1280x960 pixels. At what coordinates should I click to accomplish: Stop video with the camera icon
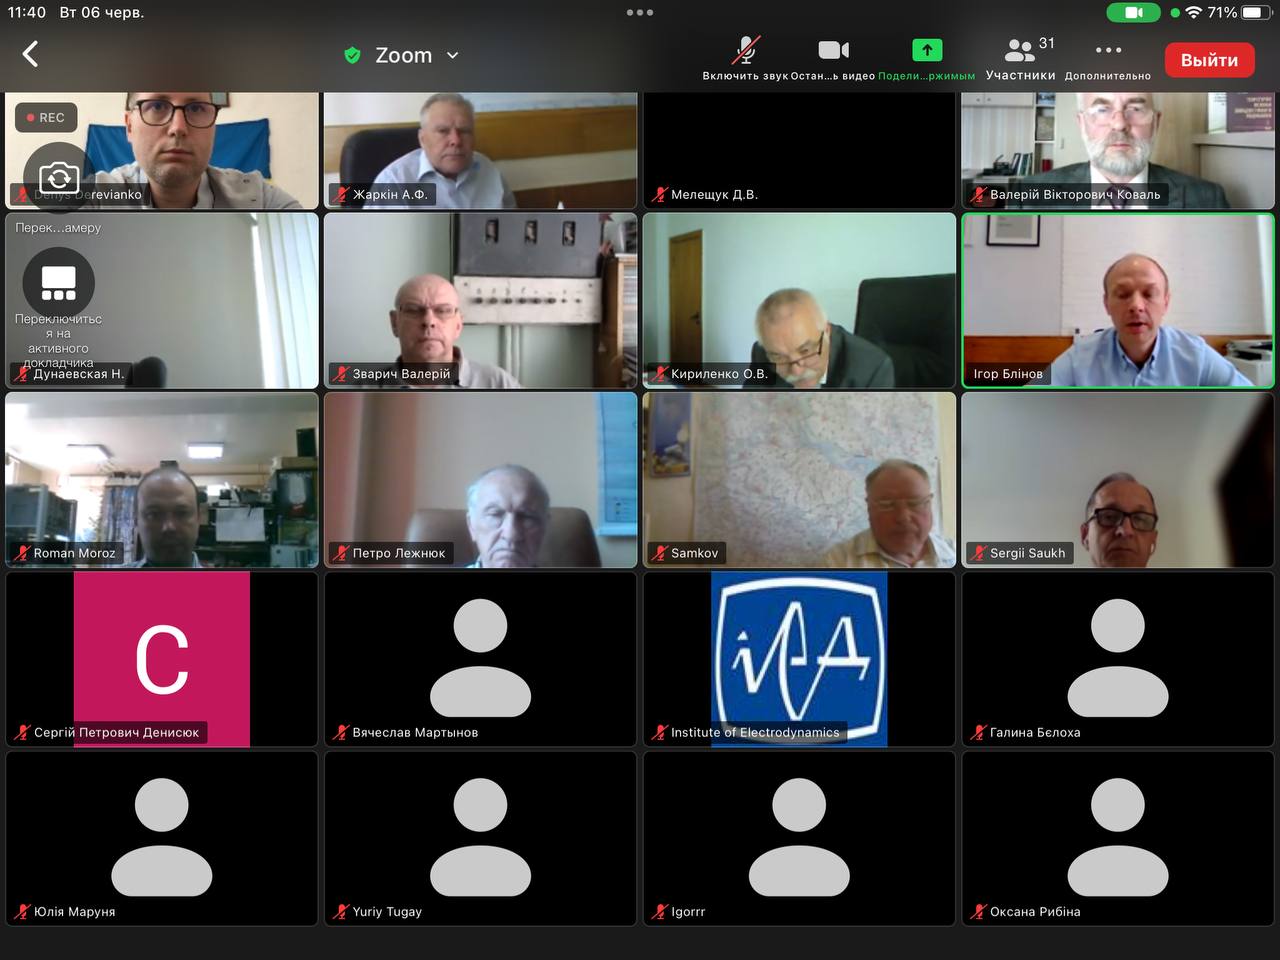pos(833,50)
